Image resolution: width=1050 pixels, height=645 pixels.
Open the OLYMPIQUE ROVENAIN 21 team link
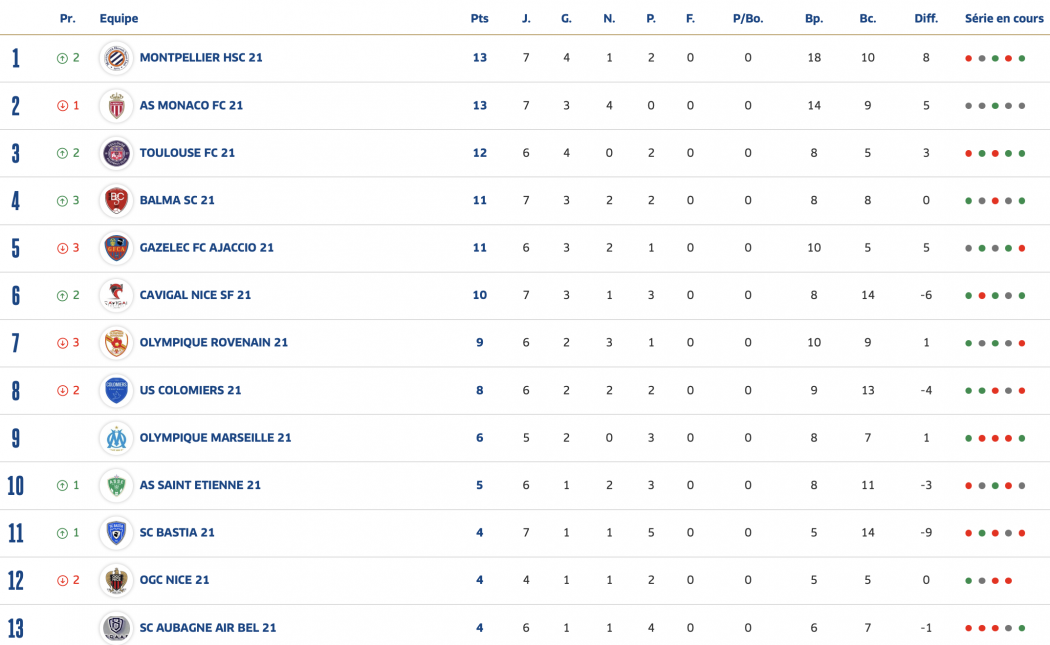click(213, 342)
